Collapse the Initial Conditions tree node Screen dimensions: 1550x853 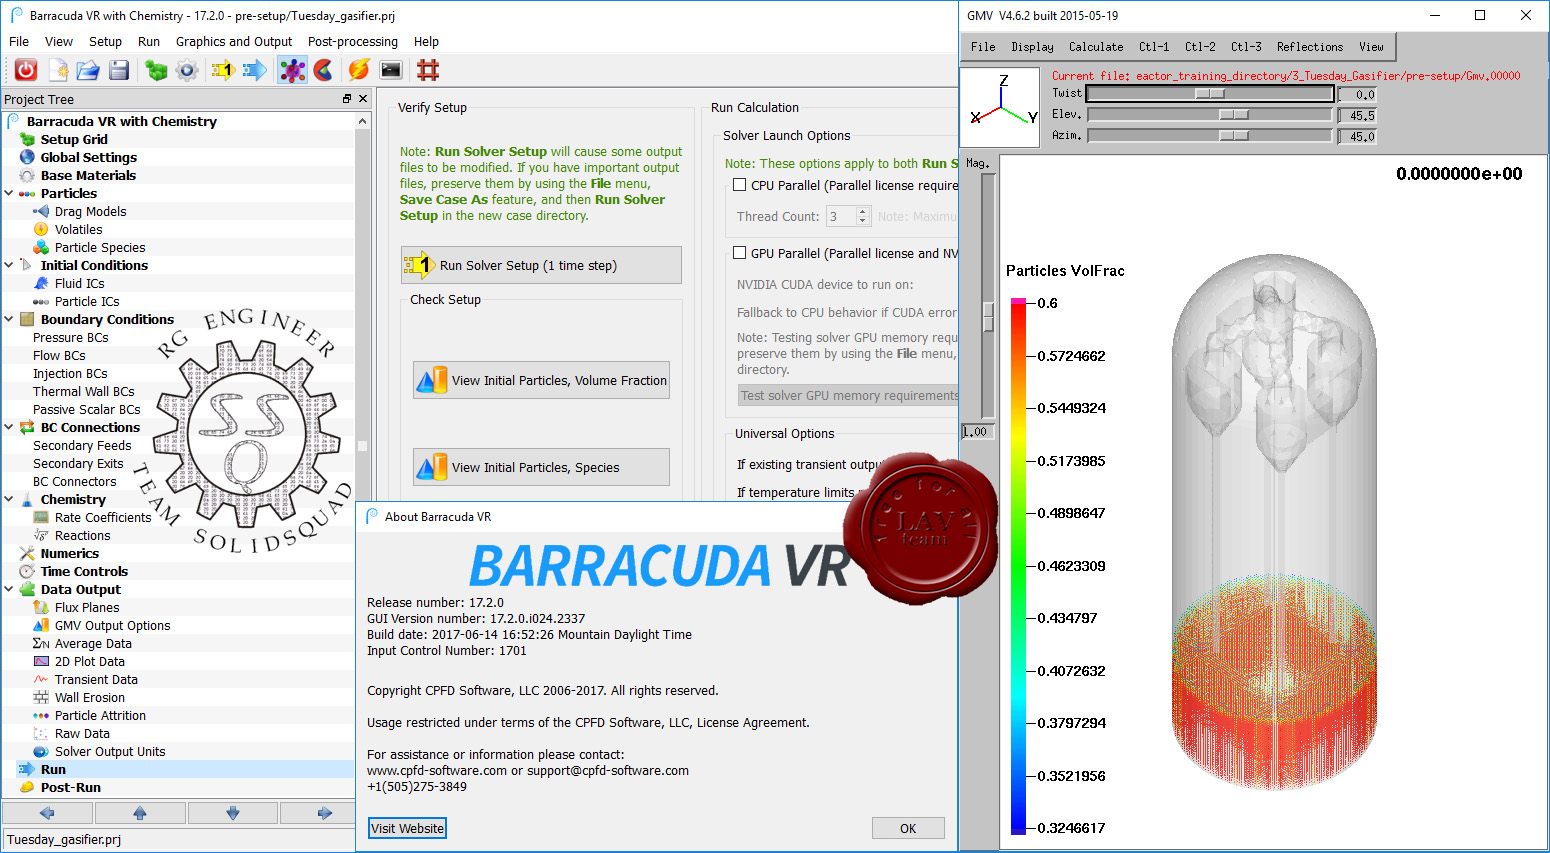[9, 265]
